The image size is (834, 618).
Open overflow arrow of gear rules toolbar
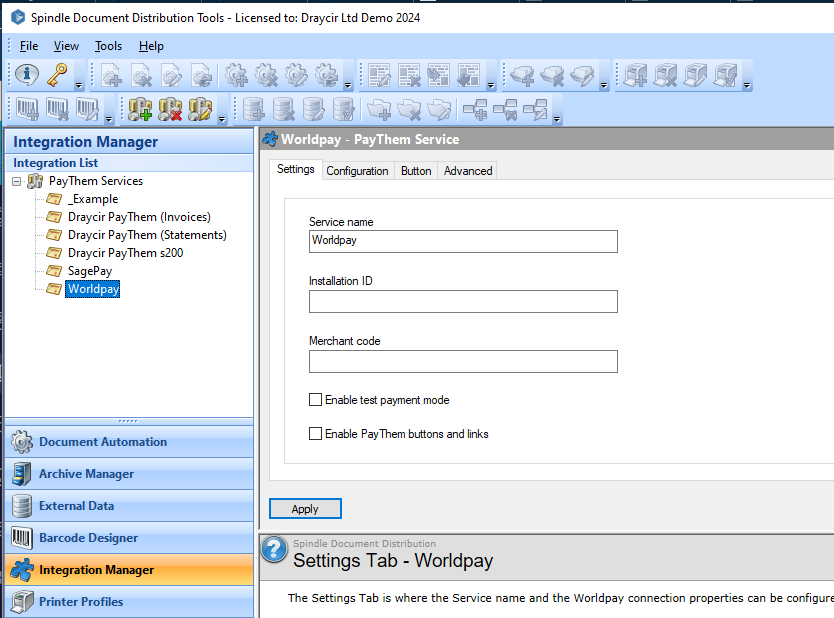[348, 85]
